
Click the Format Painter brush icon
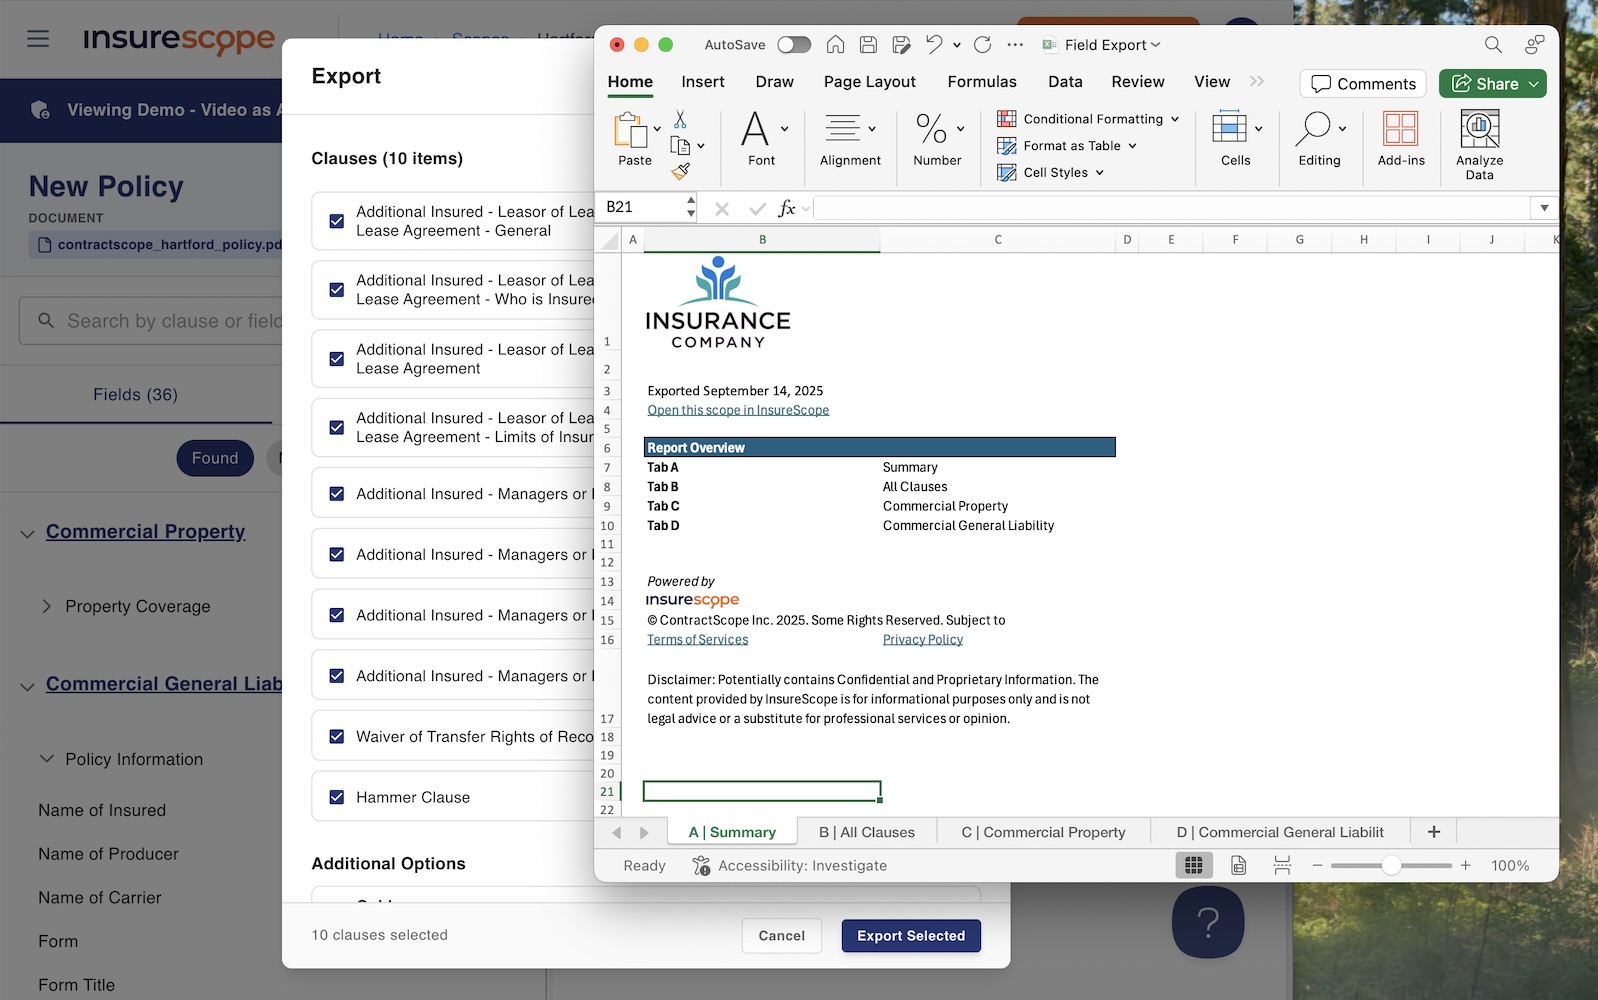point(681,171)
